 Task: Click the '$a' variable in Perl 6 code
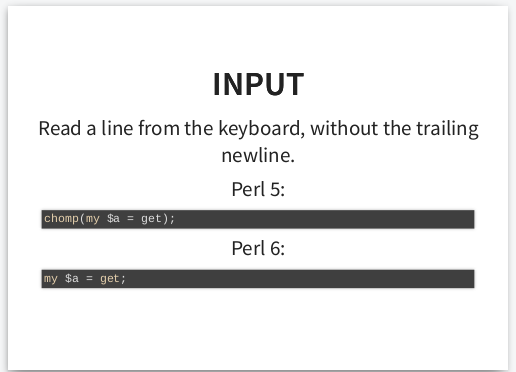tap(72, 278)
